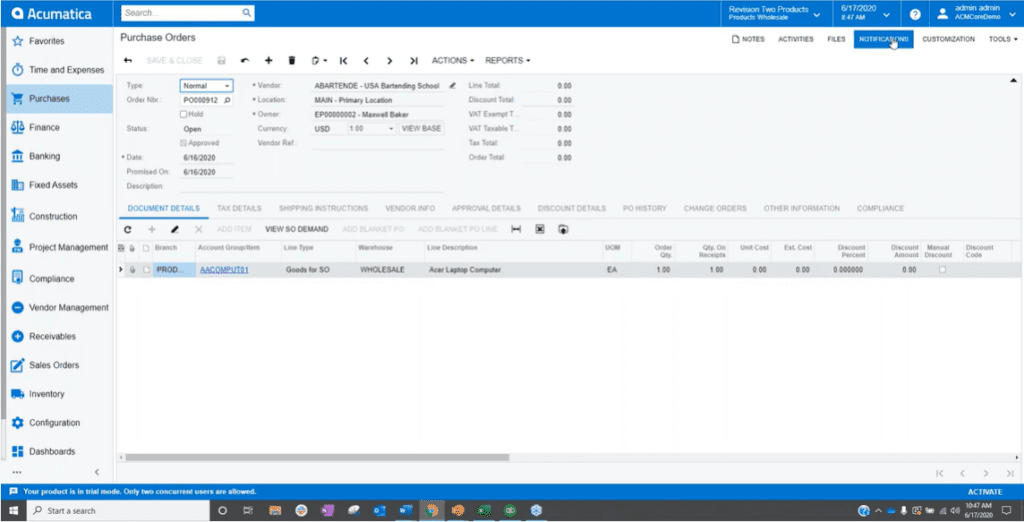Click the Order Nbr lookup magnifier icon
1024x522 pixels.
pyautogui.click(x=227, y=100)
